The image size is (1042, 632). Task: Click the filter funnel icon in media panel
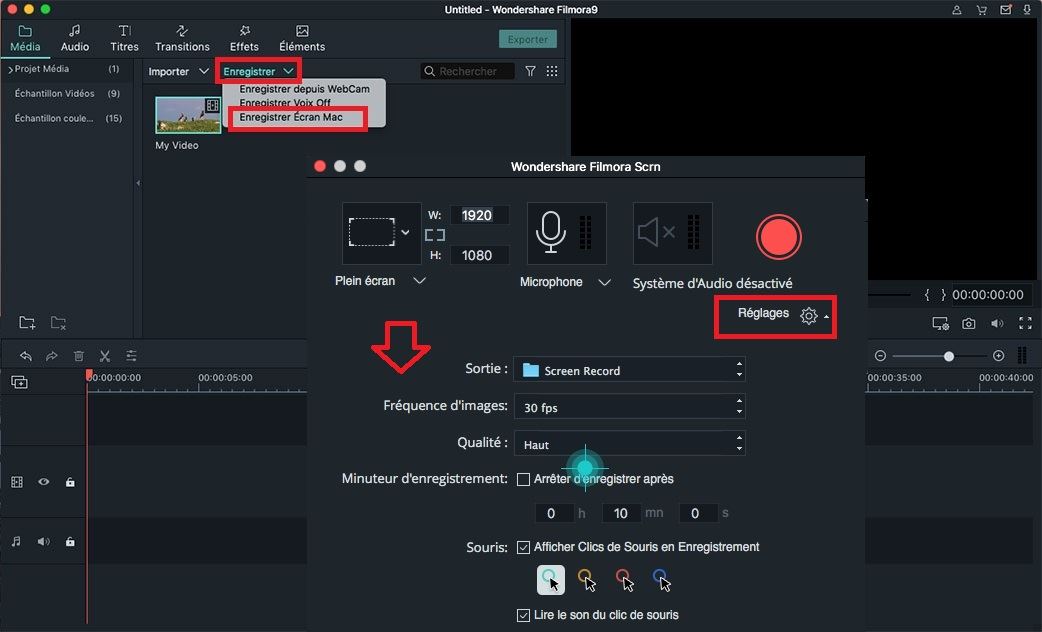(530, 71)
